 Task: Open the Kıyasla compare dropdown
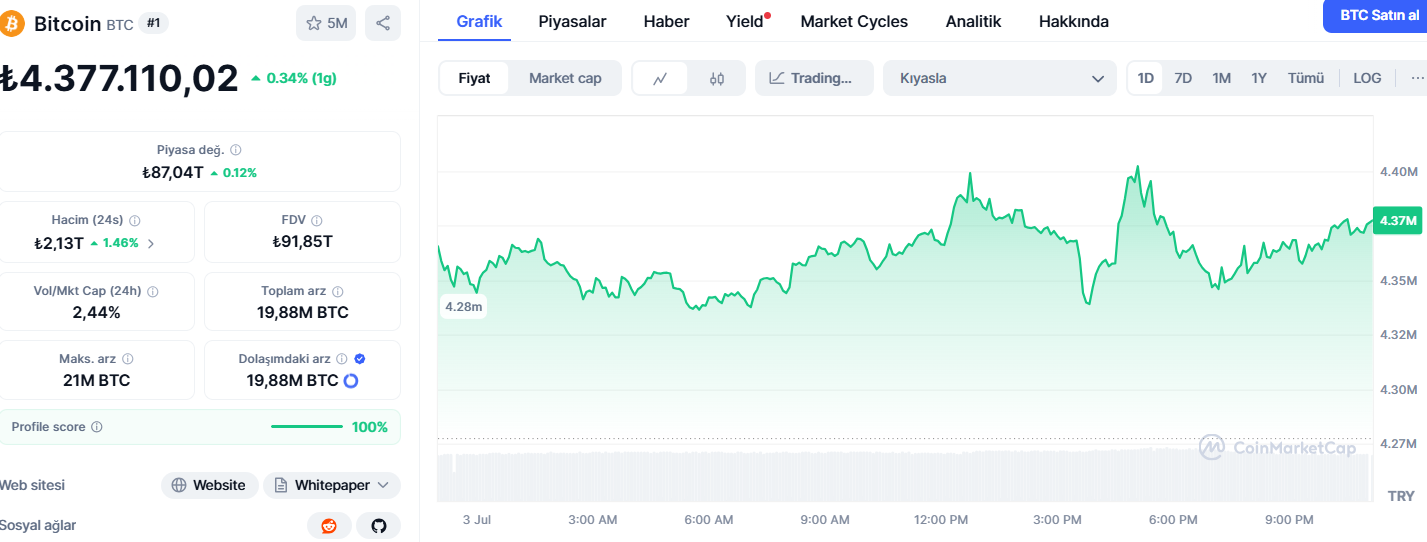pos(1000,78)
